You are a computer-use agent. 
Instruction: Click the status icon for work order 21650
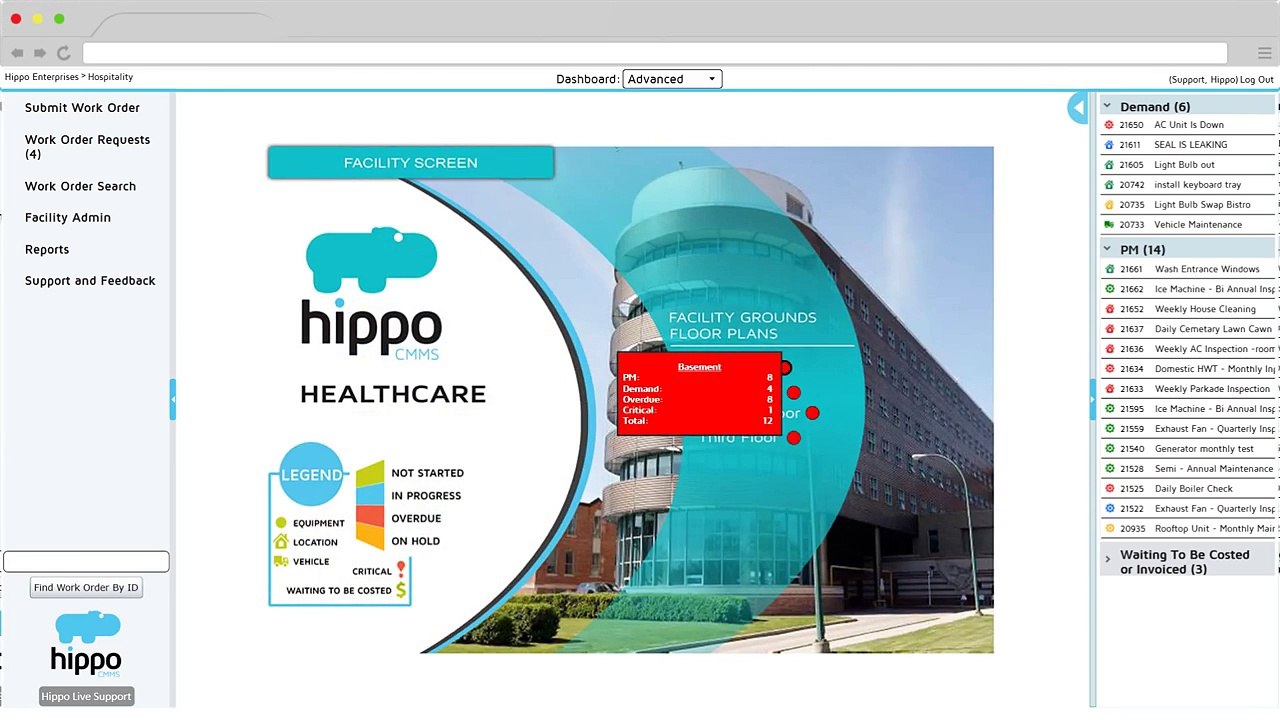pos(1109,125)
